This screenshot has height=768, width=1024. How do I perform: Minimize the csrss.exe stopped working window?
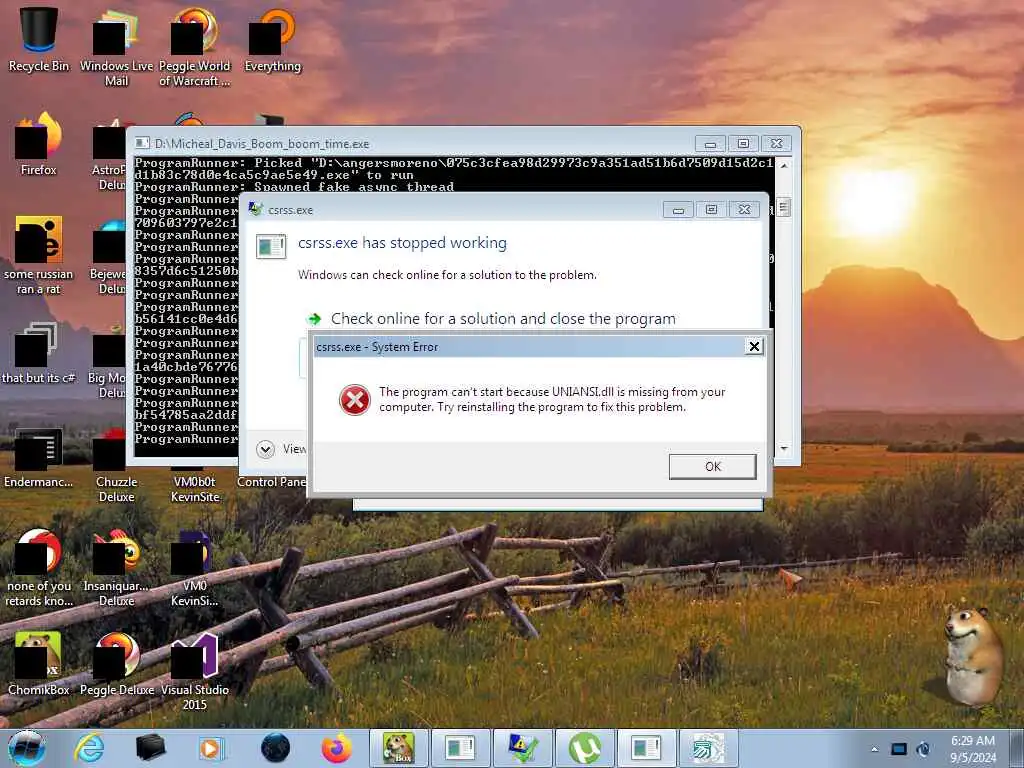pos(679,210)
